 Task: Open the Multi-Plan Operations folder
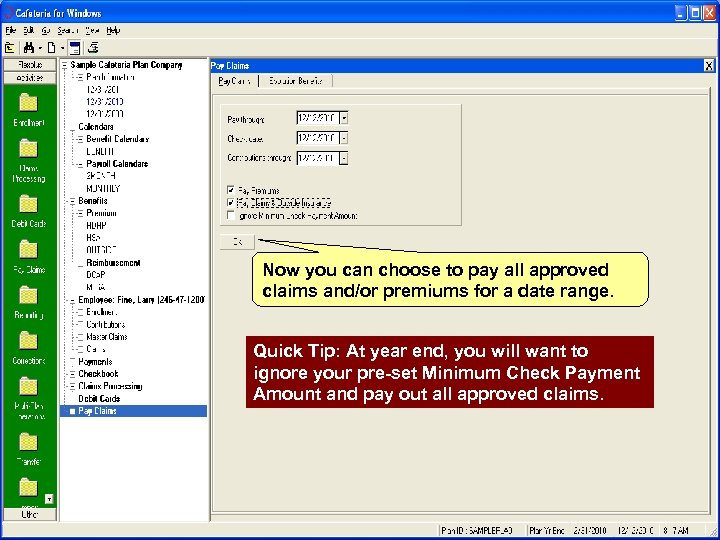[28, 387]
